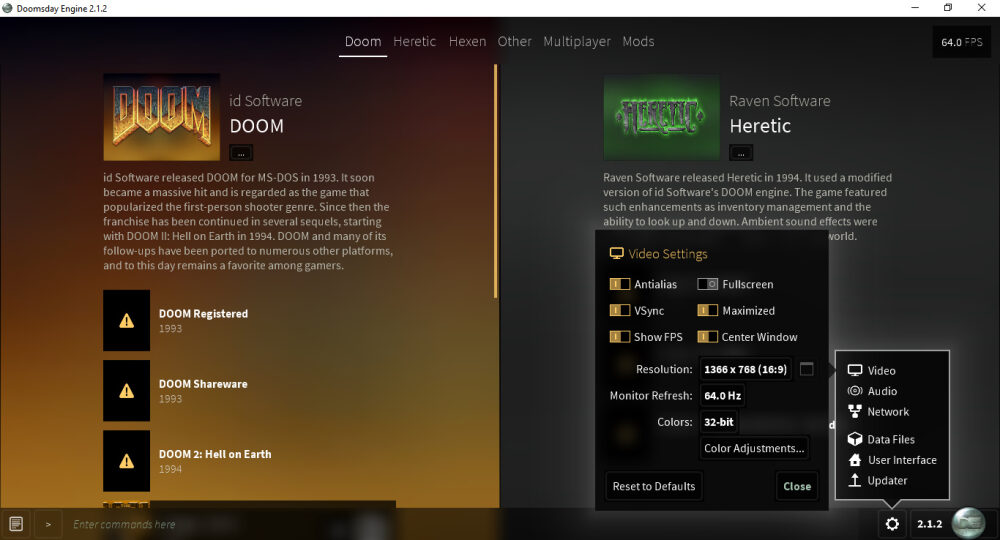Click the Doom column scrollbar
The image size is (1000, 540).
coord(496,181)
